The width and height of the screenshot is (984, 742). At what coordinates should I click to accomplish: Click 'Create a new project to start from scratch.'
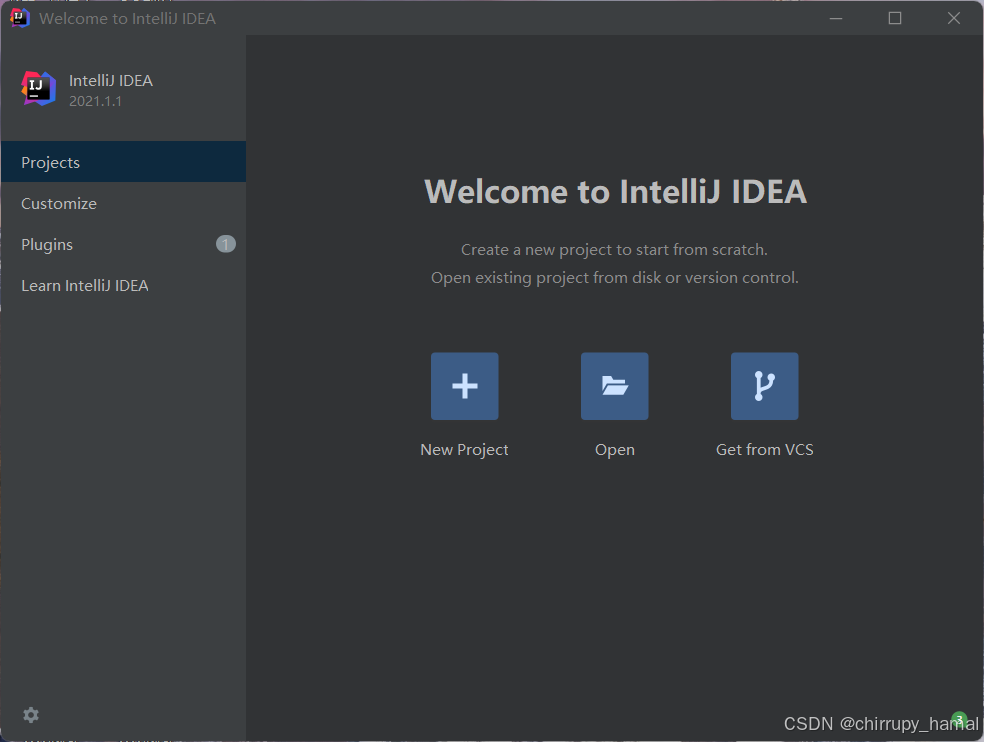pyautogui.click(x=614, y=250)
